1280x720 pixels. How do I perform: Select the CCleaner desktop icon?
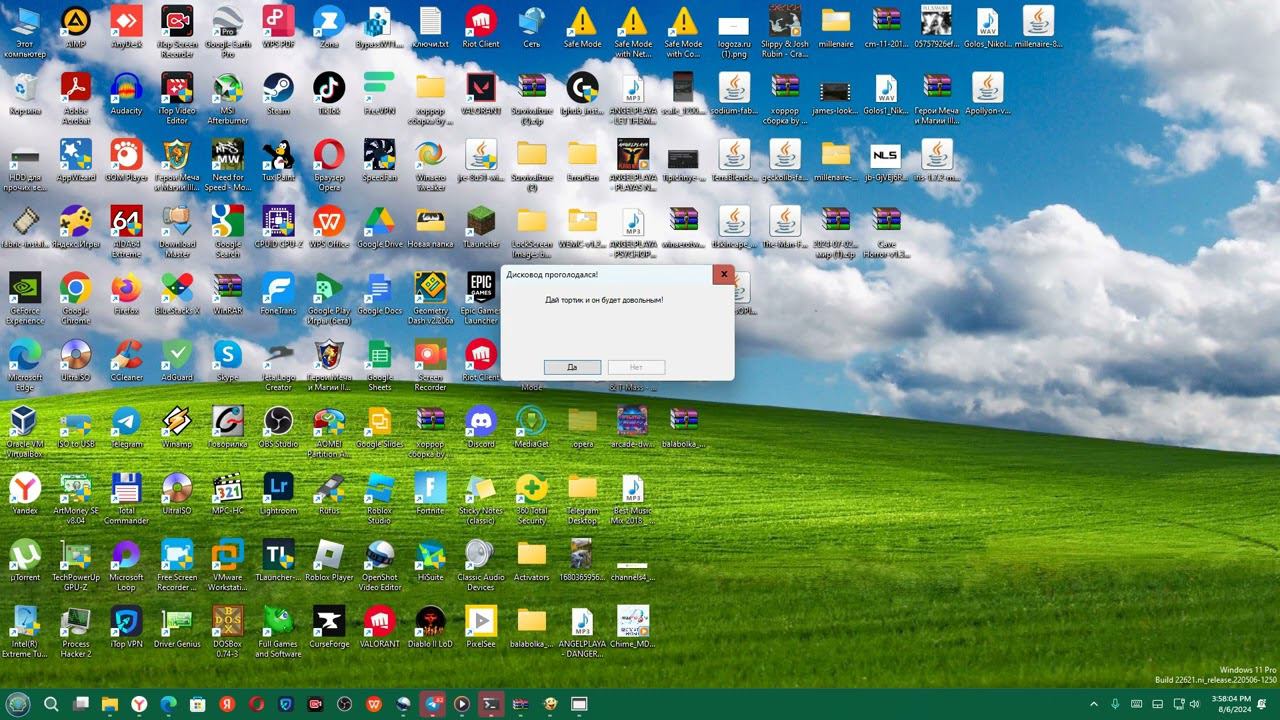tap(126, 361)
